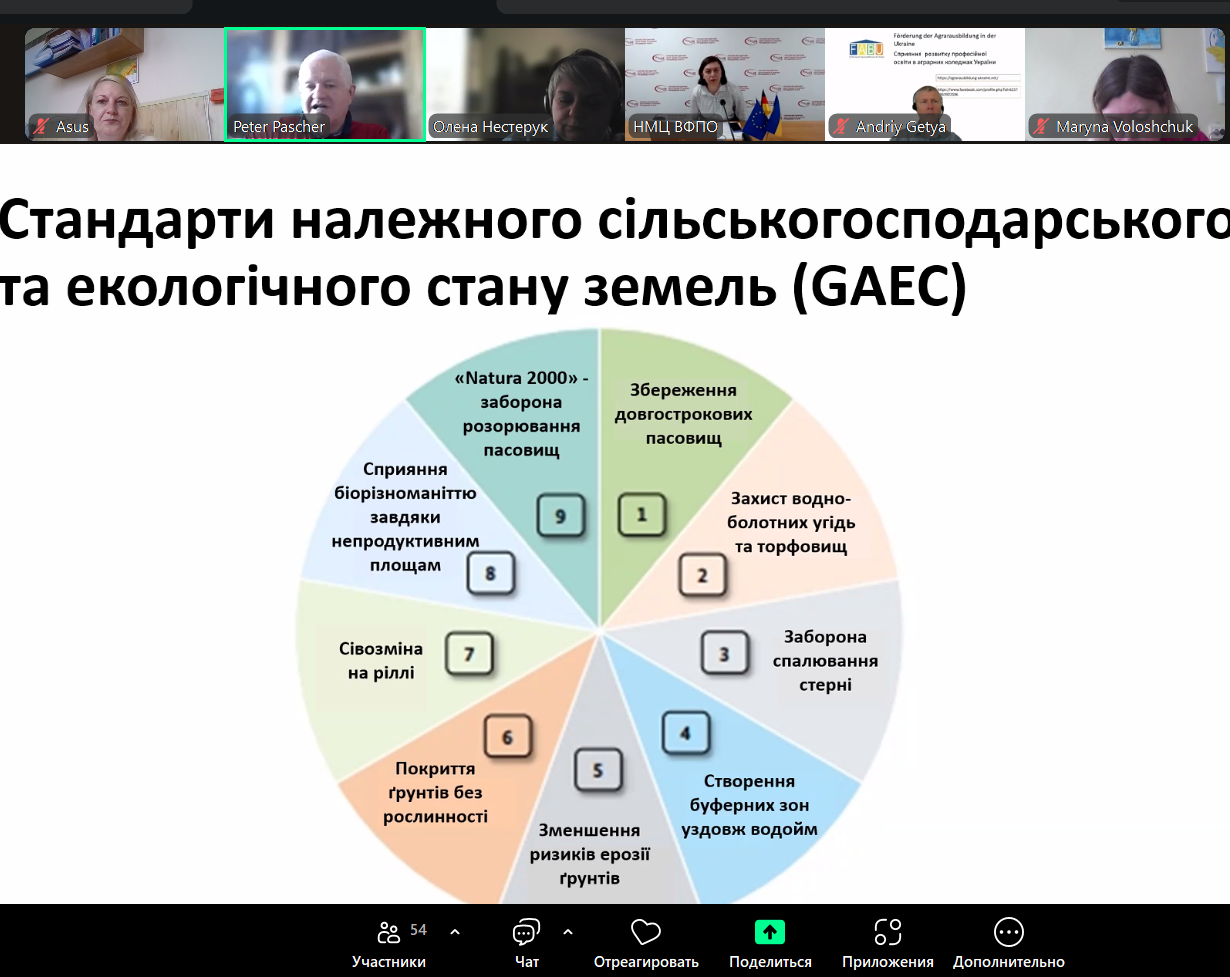Click the "Заборона спалювання стерні" label
The width and height of the screenshot is (1230, 977).
click(825, 661)
